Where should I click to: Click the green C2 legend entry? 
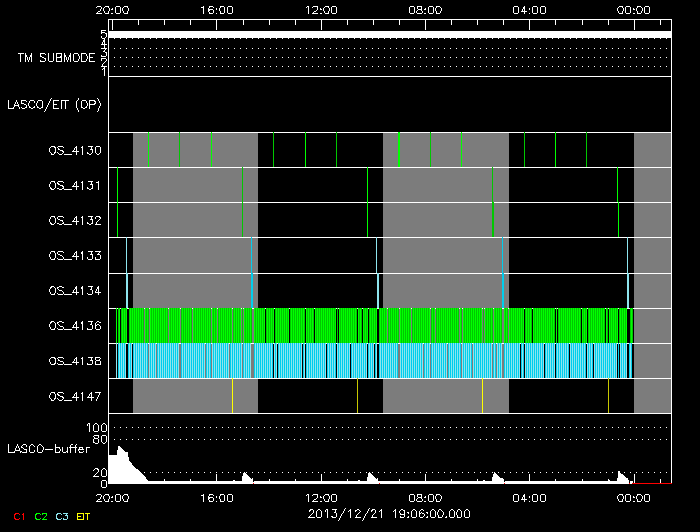click(41, 516)
